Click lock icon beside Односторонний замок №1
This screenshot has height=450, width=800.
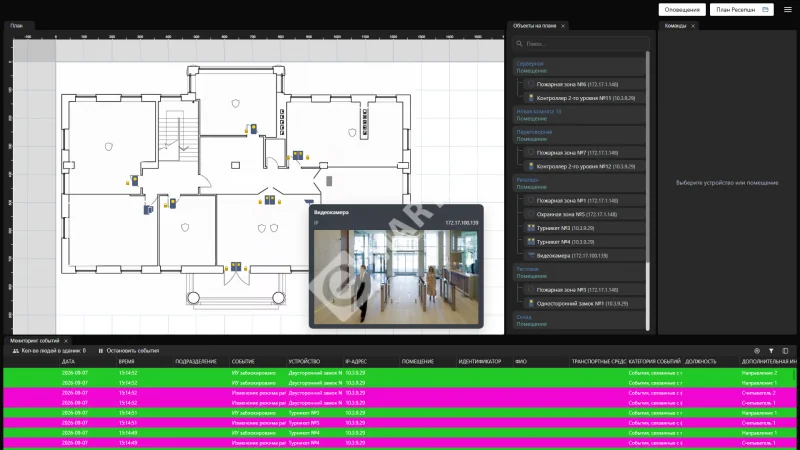click(x=531, y=304)
